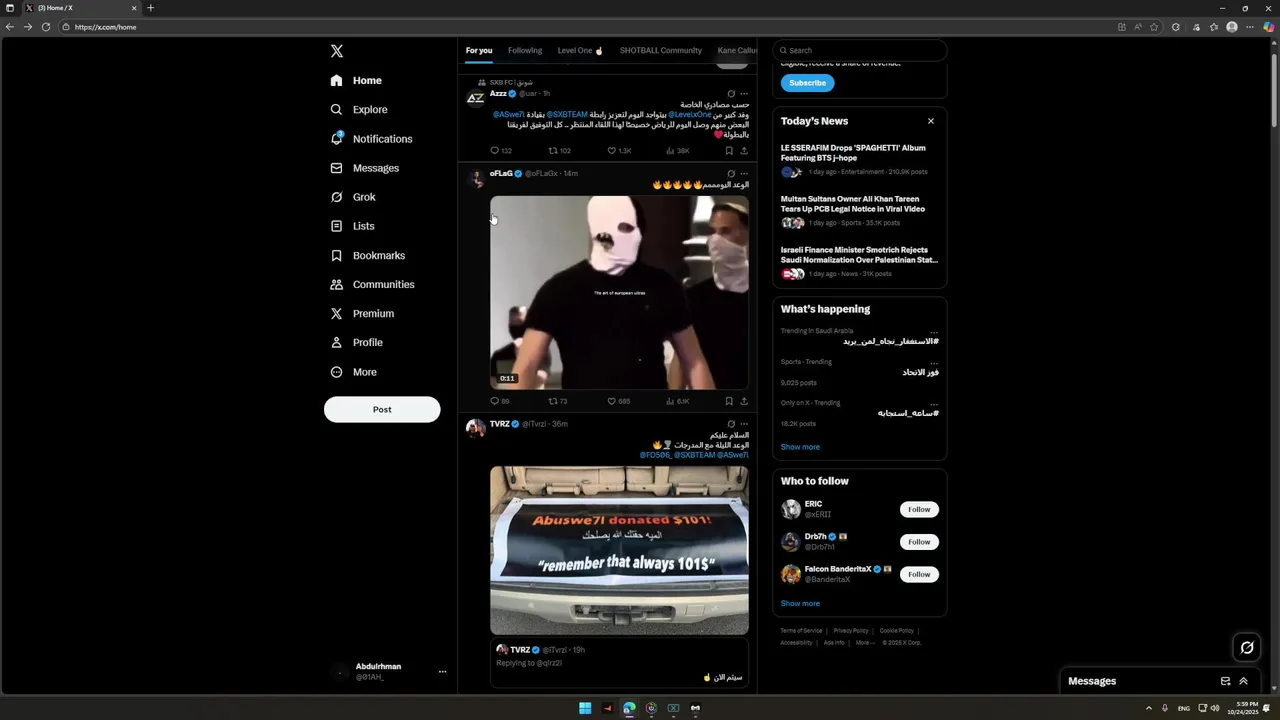Bookmark the oFLaG video post
Viewport: 1280px width, 720px height.
point(729,401)
